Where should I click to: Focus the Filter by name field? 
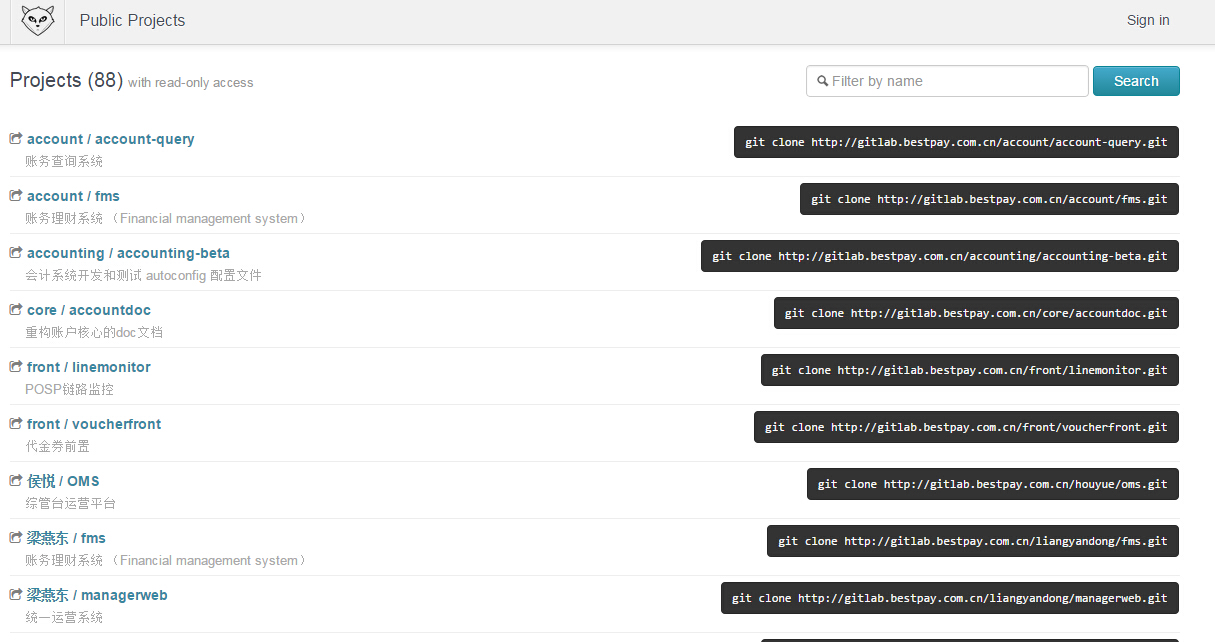(947, 81)
